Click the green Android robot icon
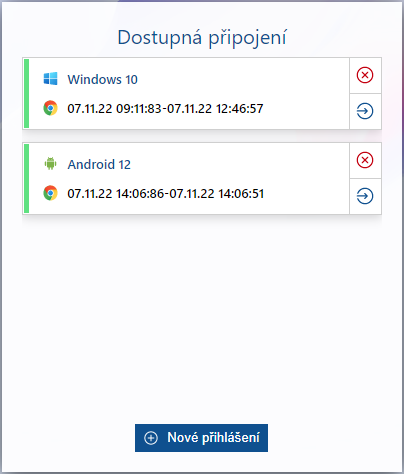The height and width of the screenshot is (474, 404). pos(50,164)
